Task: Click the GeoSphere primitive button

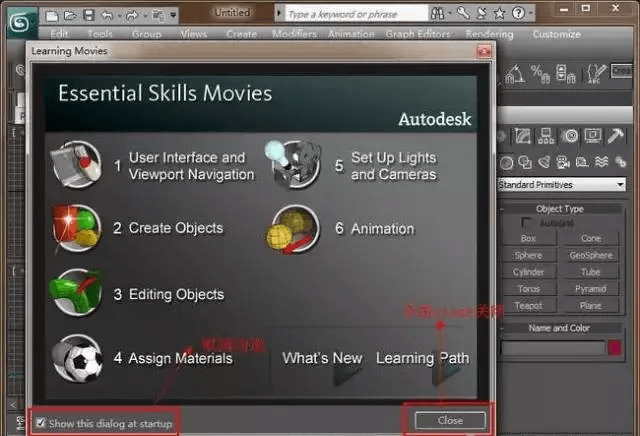Action: click(591, 255)
